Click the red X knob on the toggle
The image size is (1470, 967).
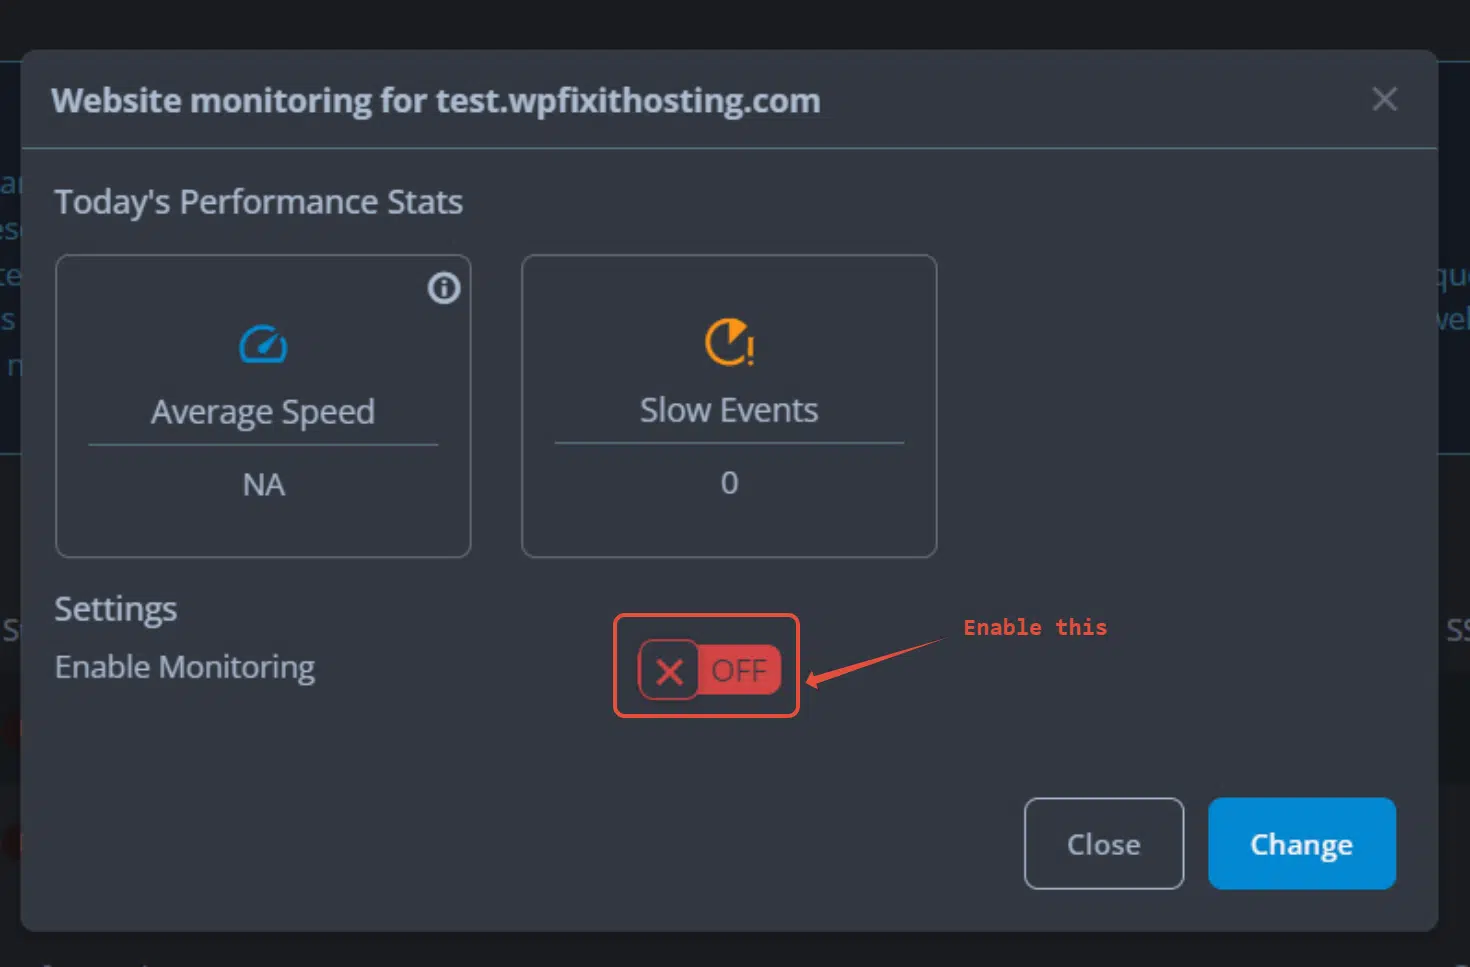pos(669,670)
